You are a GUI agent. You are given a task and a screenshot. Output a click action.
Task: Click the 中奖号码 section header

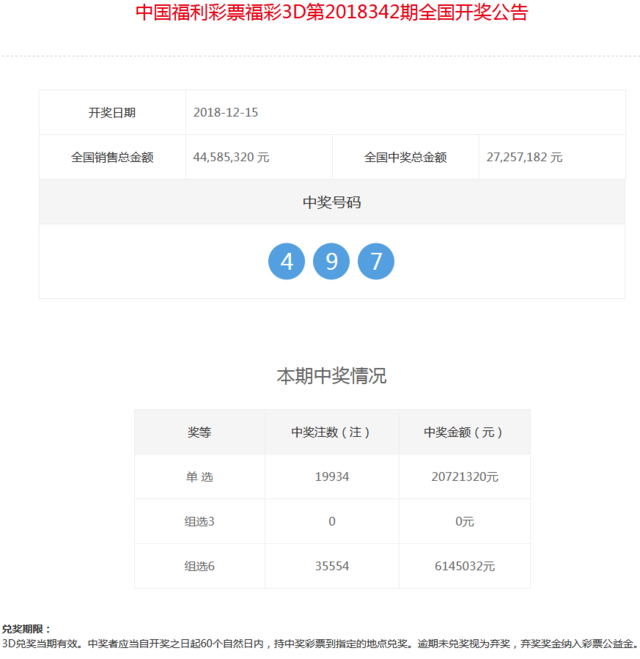[x=332, y=202]
